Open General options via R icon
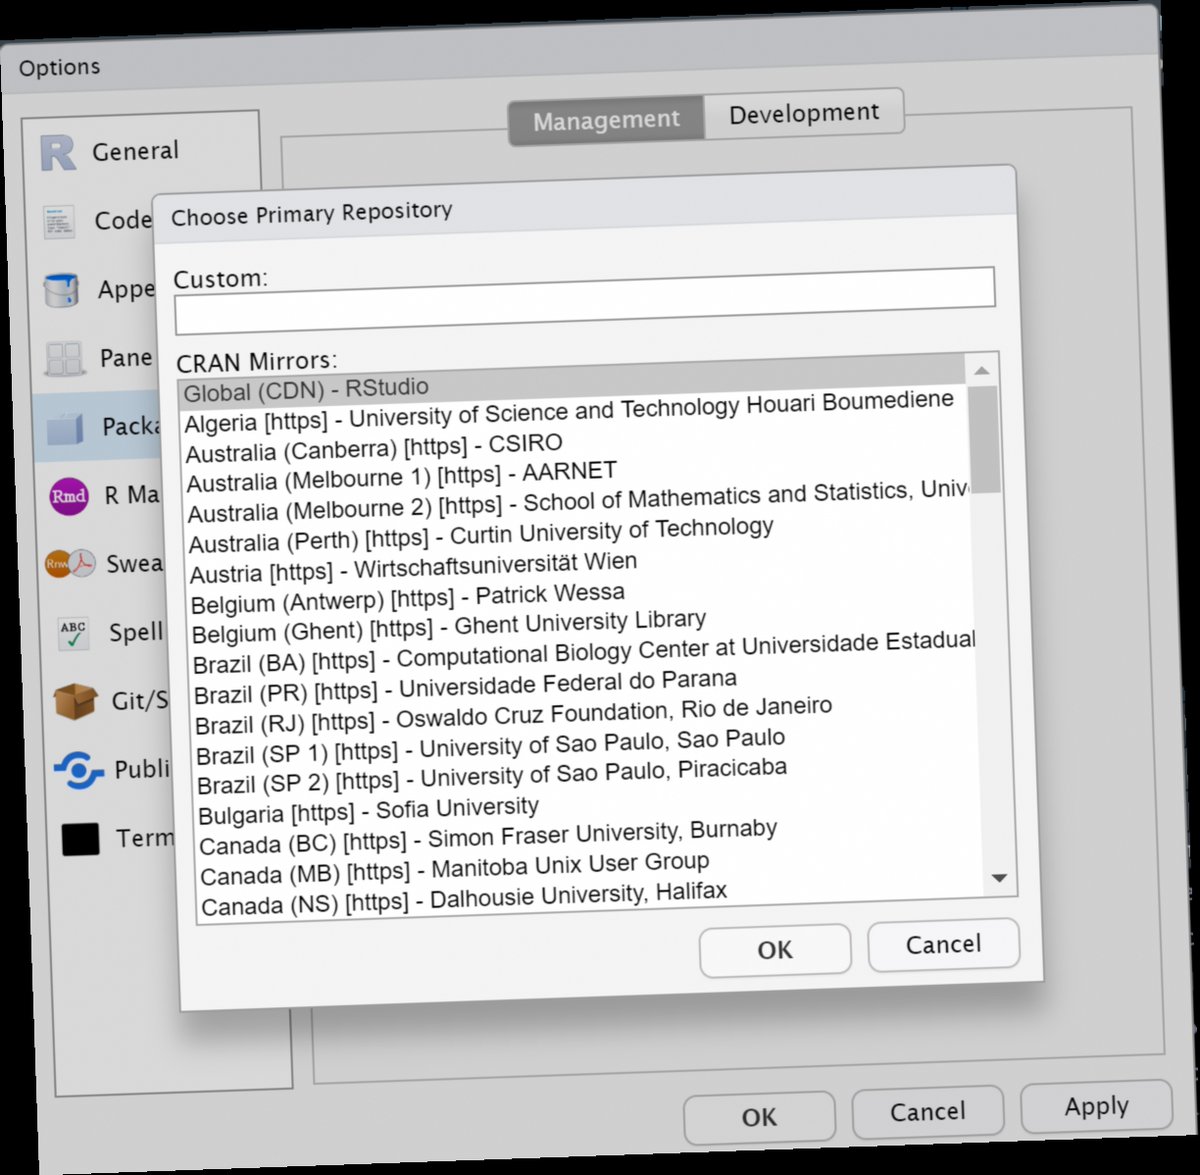The width and height of the screenshot is (1200, 1175). pos(58,153)
